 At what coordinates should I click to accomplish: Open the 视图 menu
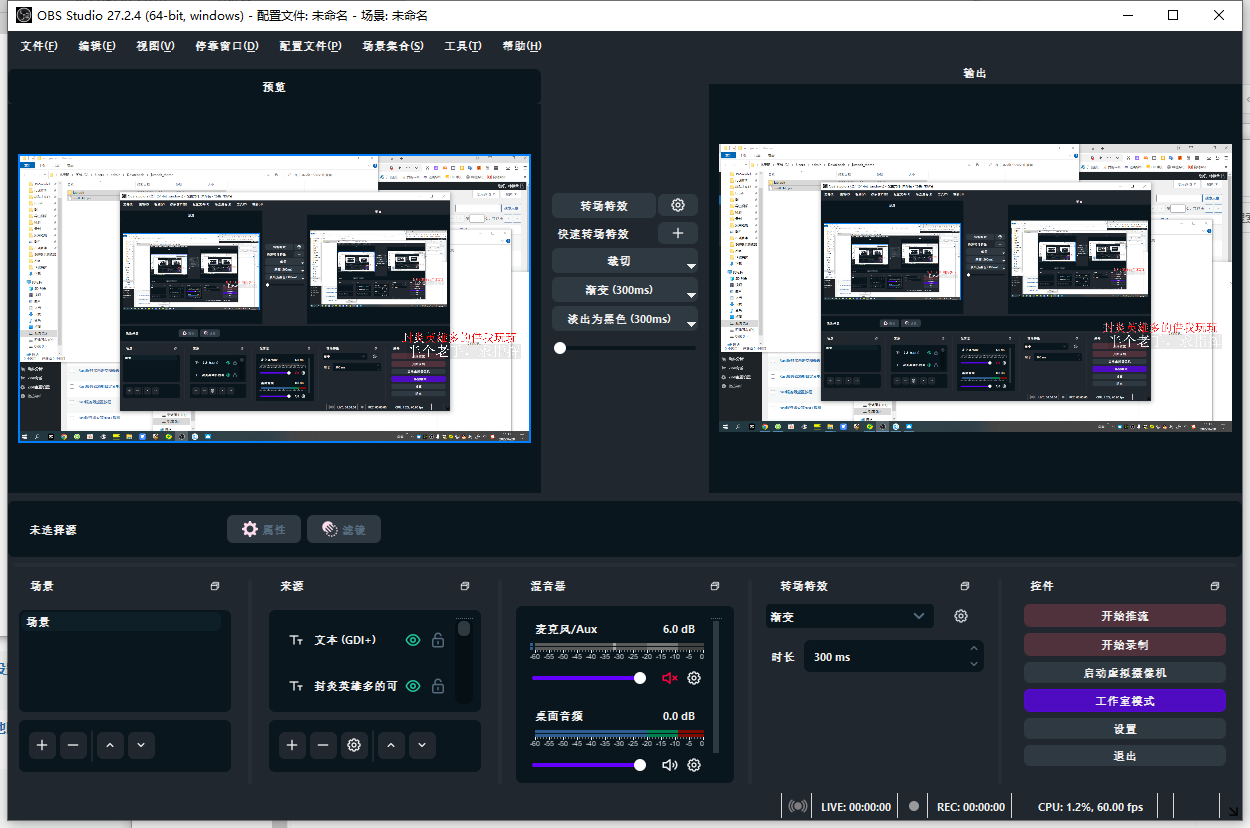point(155,46)
